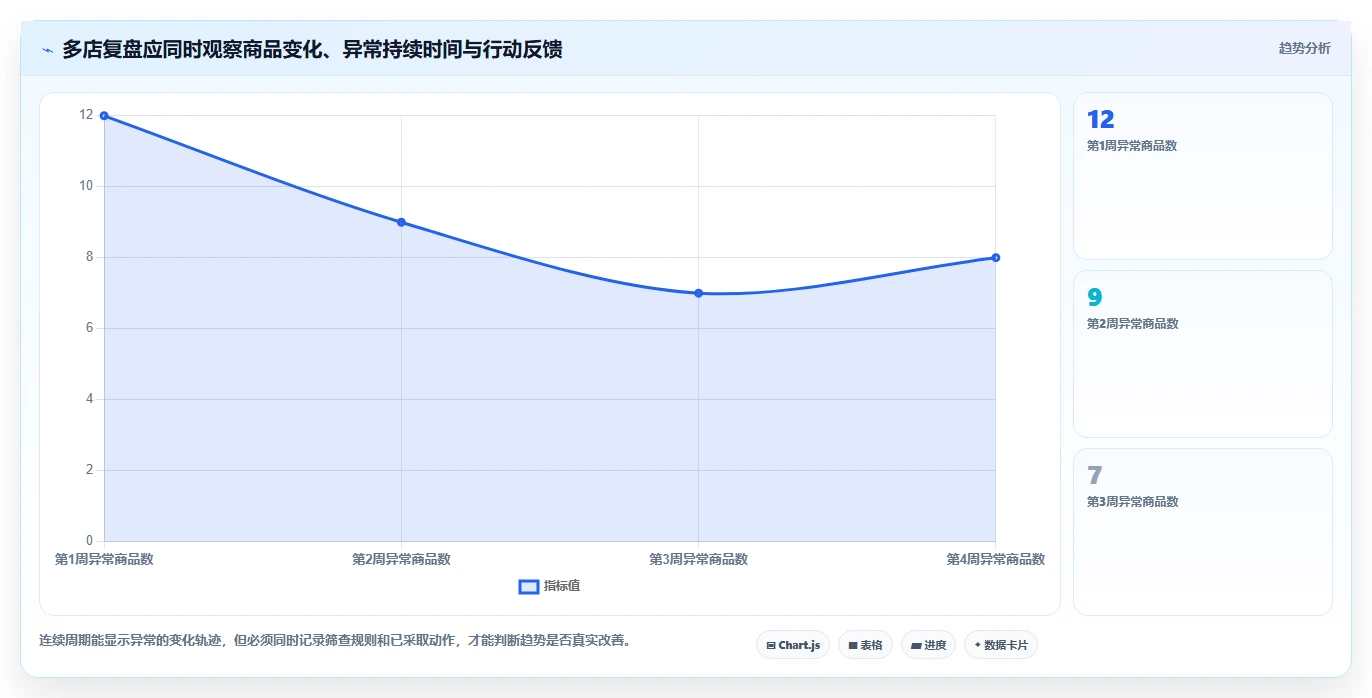Click the lightning icon beside the title
The width and height of the screenshot is (1372, 698).
[47, 50]
